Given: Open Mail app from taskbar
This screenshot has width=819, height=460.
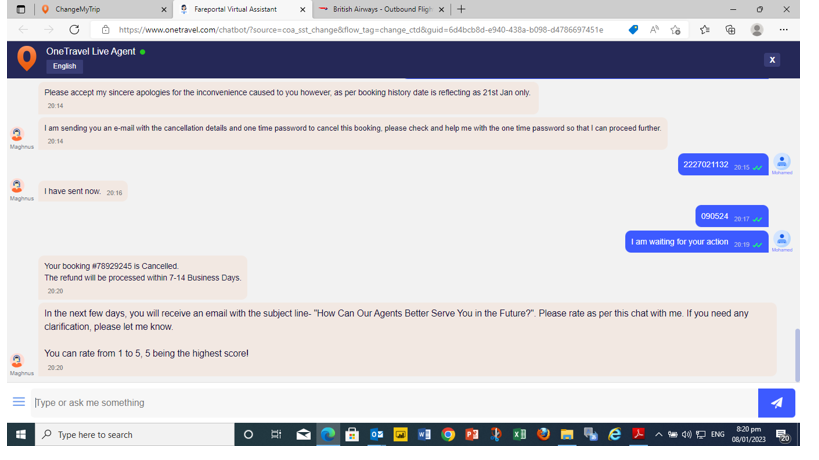Looking at the screenshot, I should (303, 434).
